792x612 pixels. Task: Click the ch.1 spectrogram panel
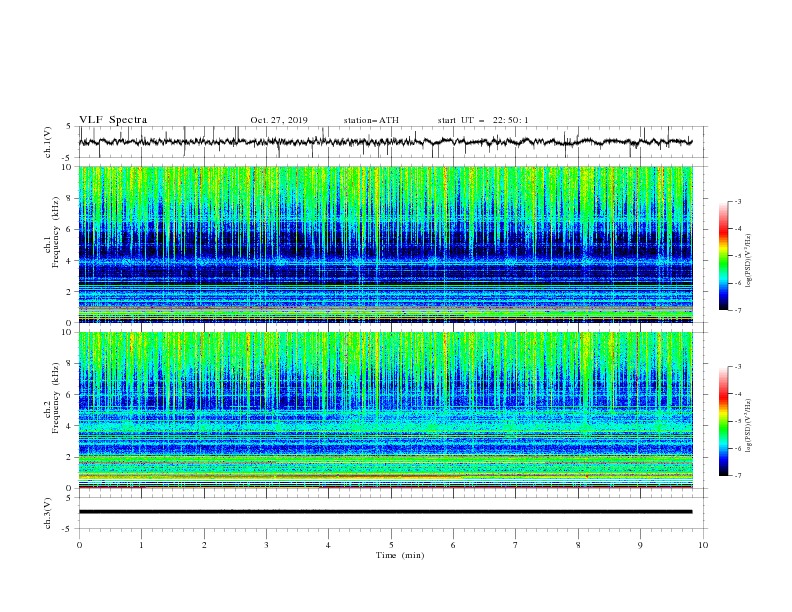[385, 244]
